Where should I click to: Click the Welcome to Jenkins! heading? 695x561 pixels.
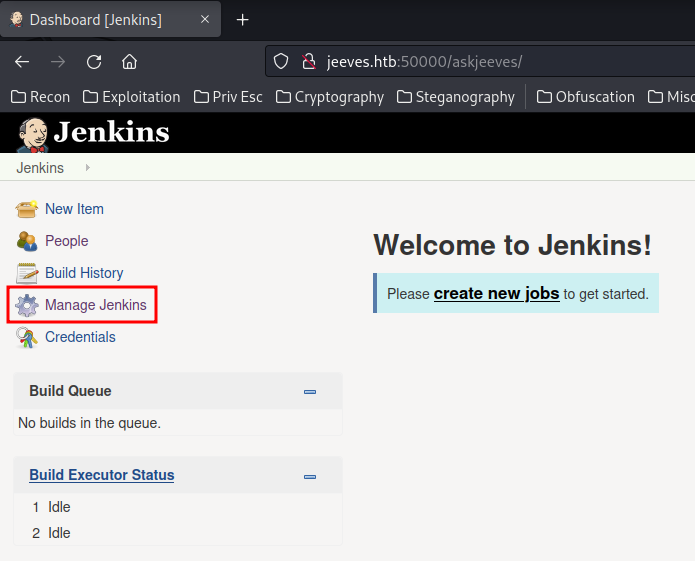point(512,245)
